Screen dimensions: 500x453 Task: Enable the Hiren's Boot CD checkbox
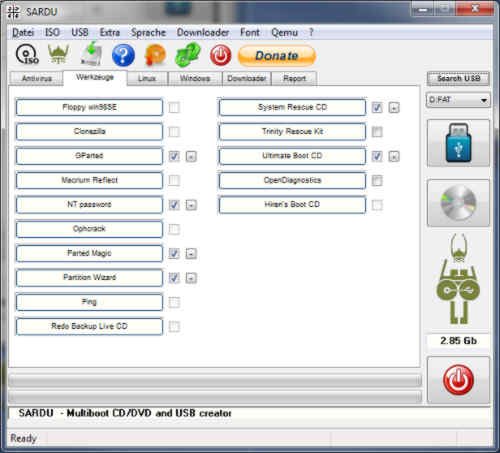pyautogui.click(x=377, y=205)
